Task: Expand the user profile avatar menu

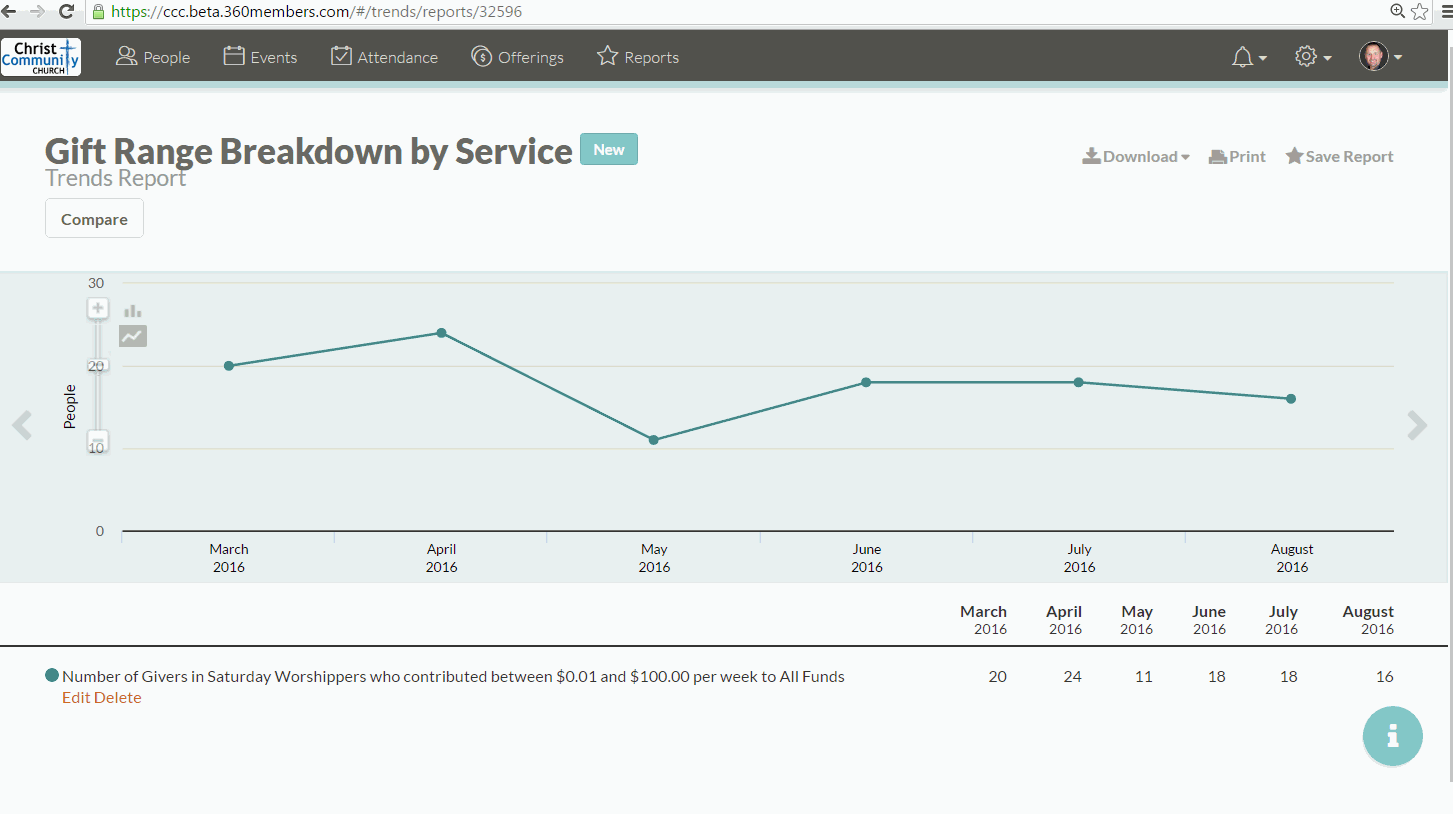Action: pos(1380,57)
